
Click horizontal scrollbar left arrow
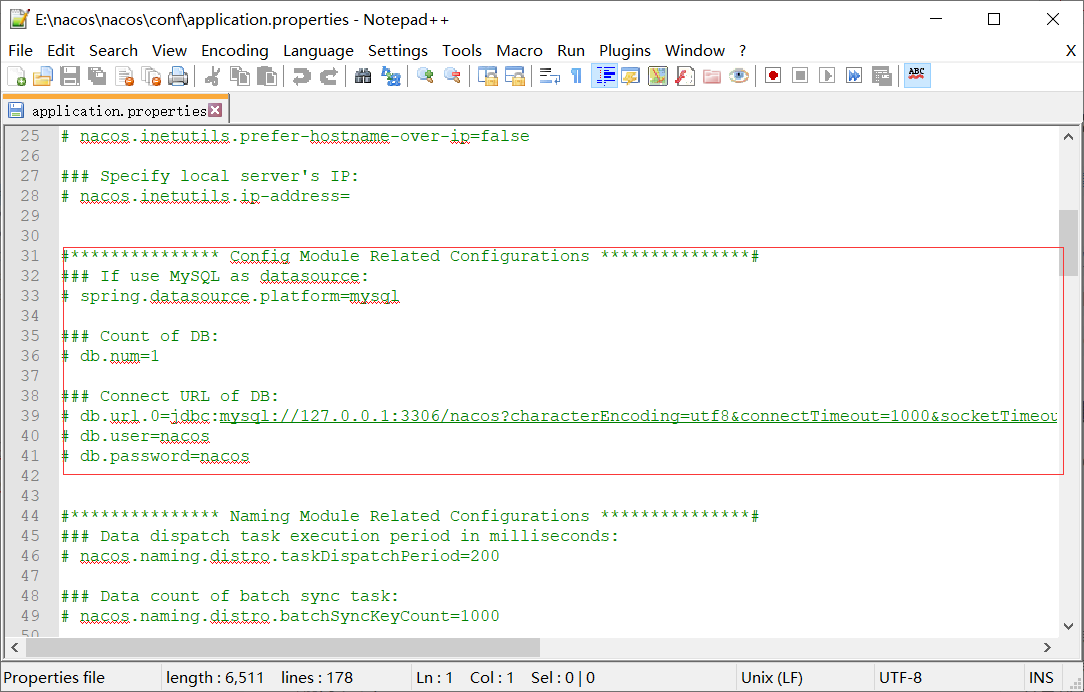(15, 648)
